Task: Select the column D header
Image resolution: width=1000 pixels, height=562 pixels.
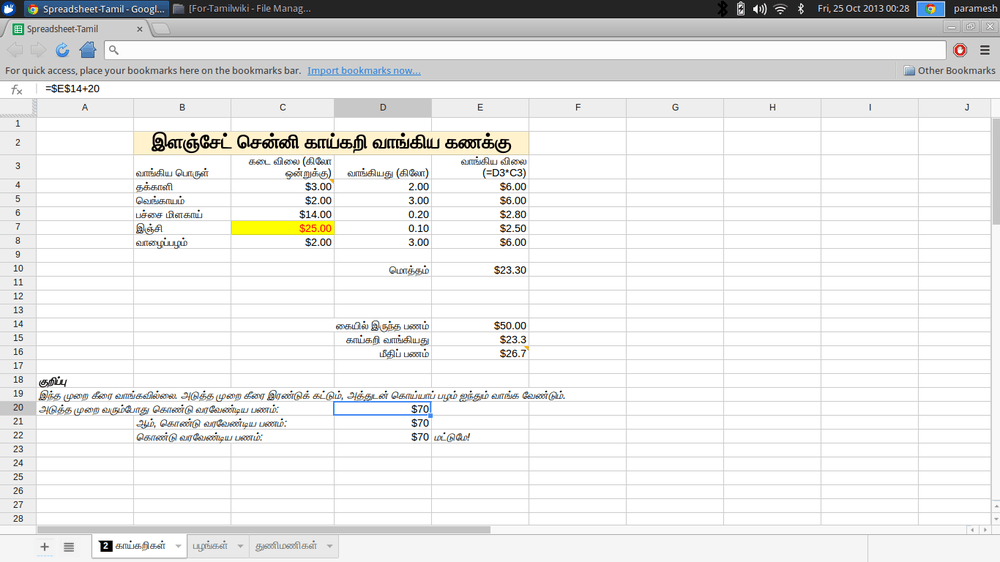Action: point(382,107)
